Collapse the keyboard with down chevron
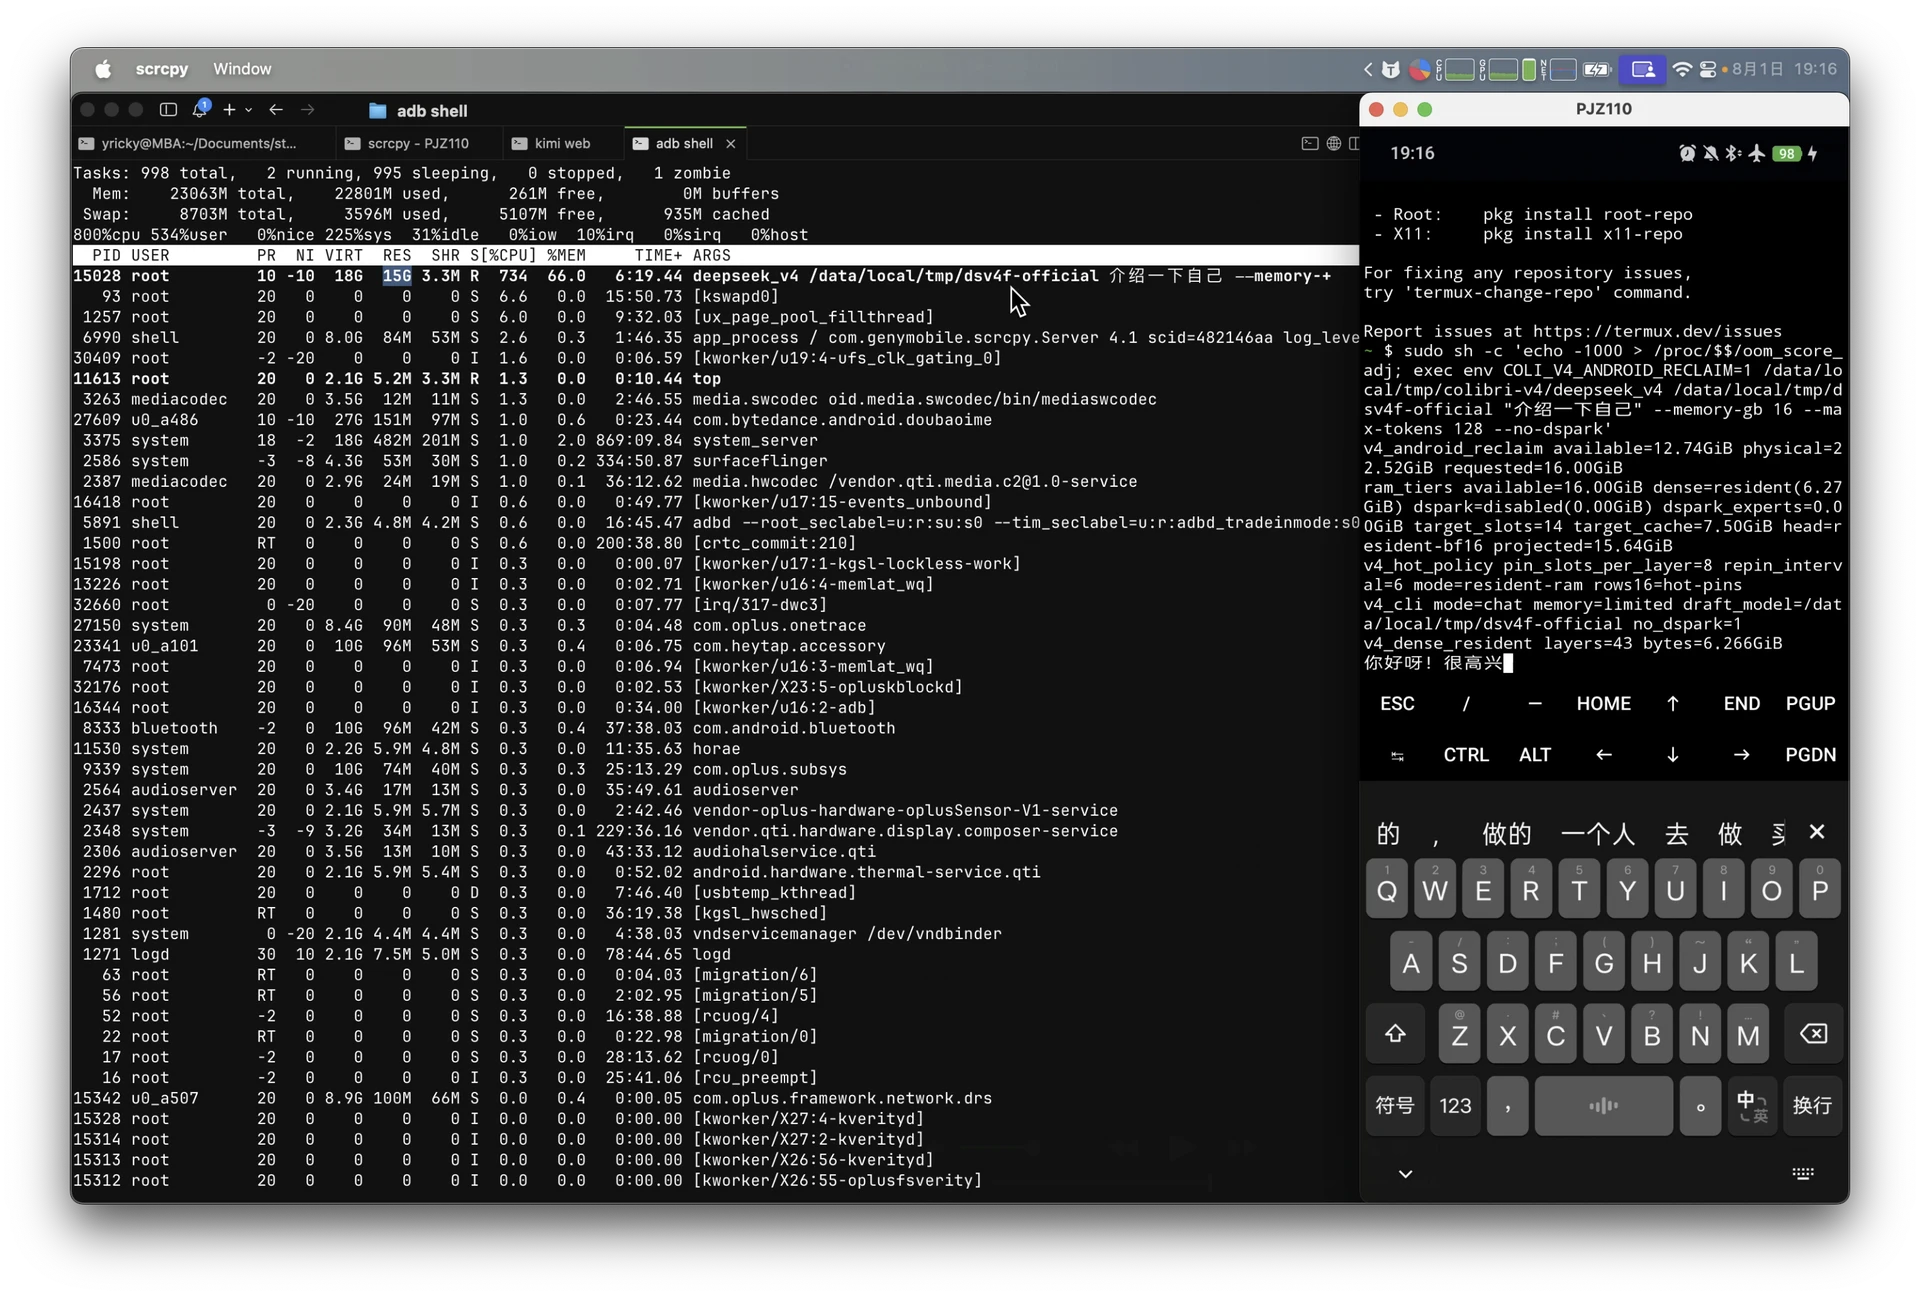 1405,1173
